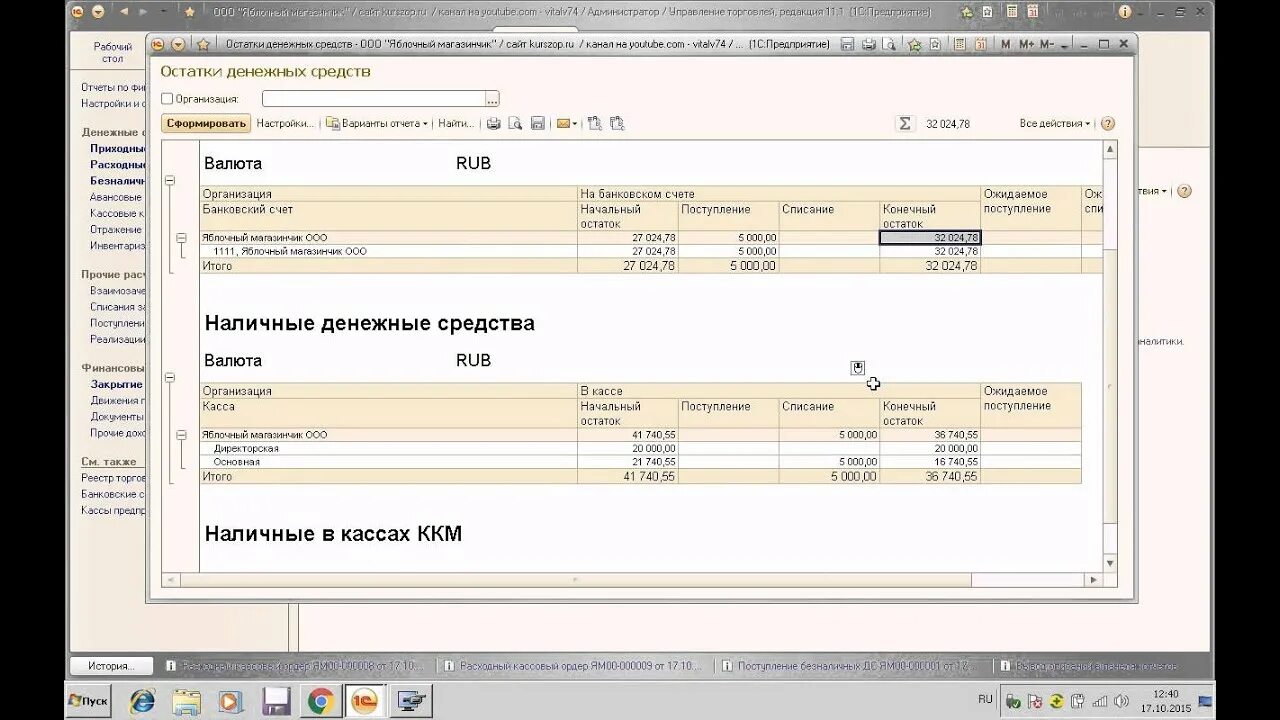Open the round arrow menu in report title bar
The height and width of the screenshot is (720, 1280).
click(x=178, y=45)
